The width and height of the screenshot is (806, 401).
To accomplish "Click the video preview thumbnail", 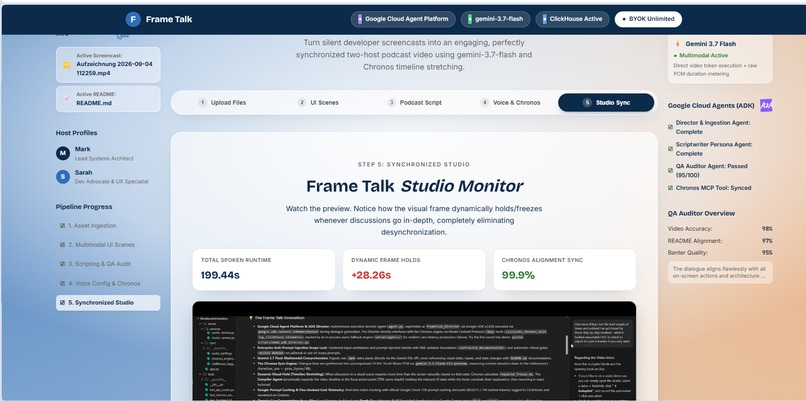I will point(414,351).
